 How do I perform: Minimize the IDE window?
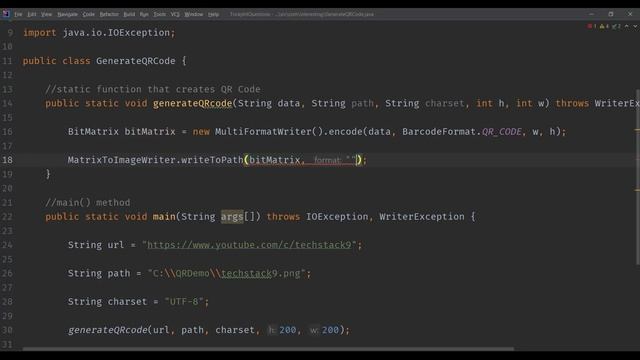[x=591, y=14]
